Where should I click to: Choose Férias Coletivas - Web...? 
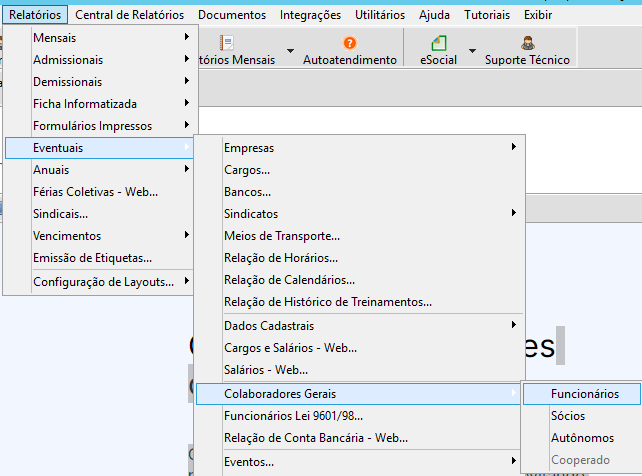pyautogui.click(x=99, y=192)
